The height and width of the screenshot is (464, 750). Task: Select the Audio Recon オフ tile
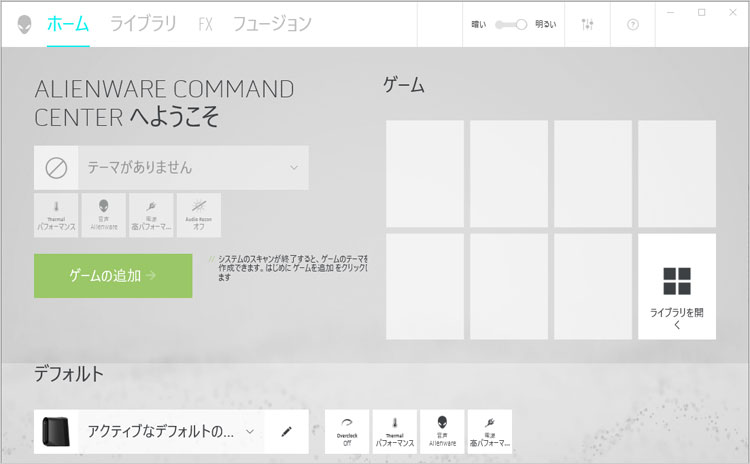click(x=199, y=215)
